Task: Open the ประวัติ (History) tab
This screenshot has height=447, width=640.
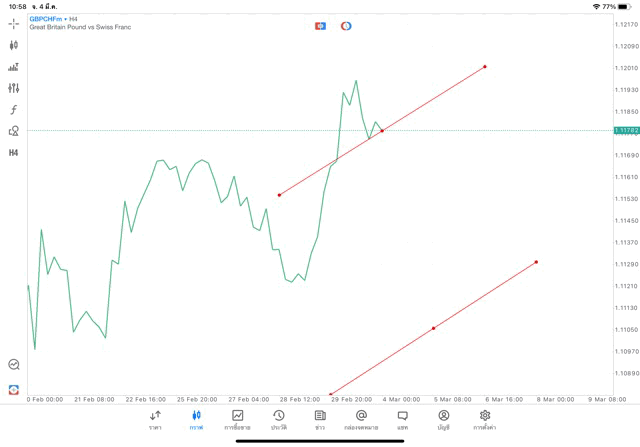Action: tap(278, 419)
